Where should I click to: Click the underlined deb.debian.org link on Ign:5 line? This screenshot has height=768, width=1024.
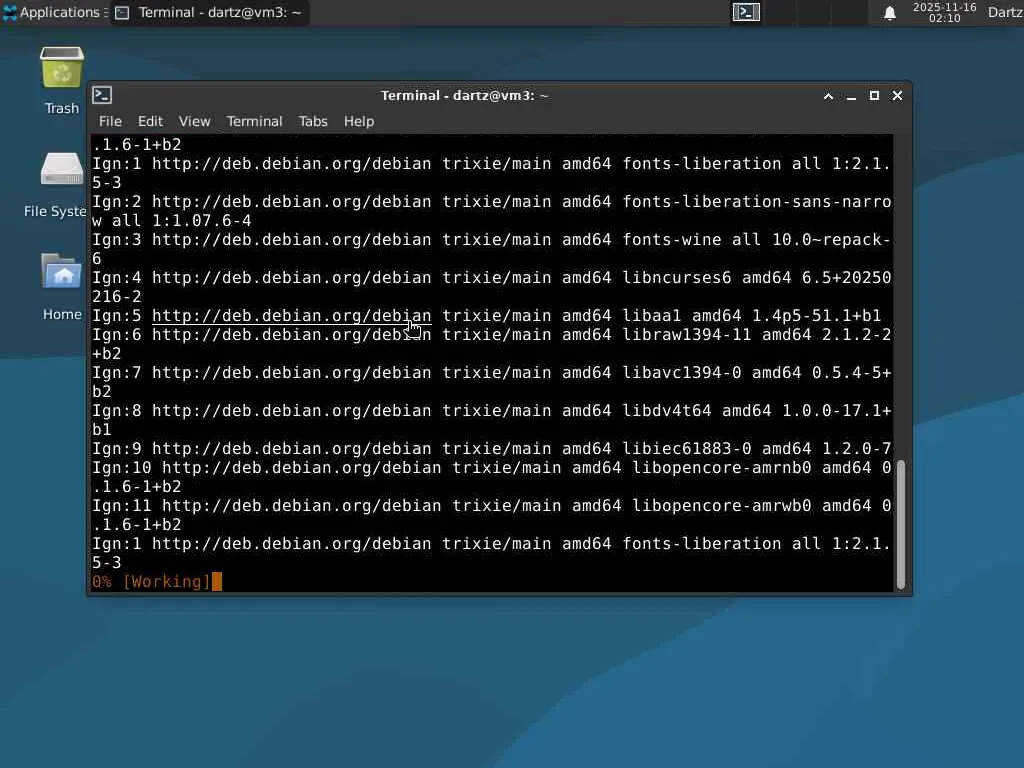click(x=291, y=315)
